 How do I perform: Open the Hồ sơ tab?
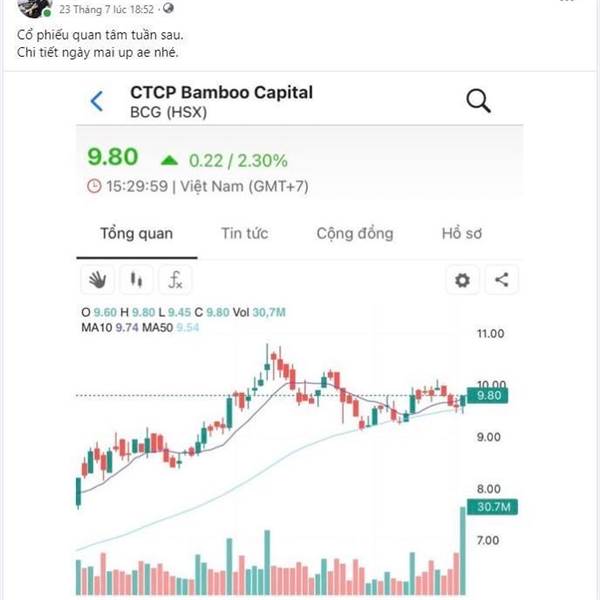(x=461, y=233)
